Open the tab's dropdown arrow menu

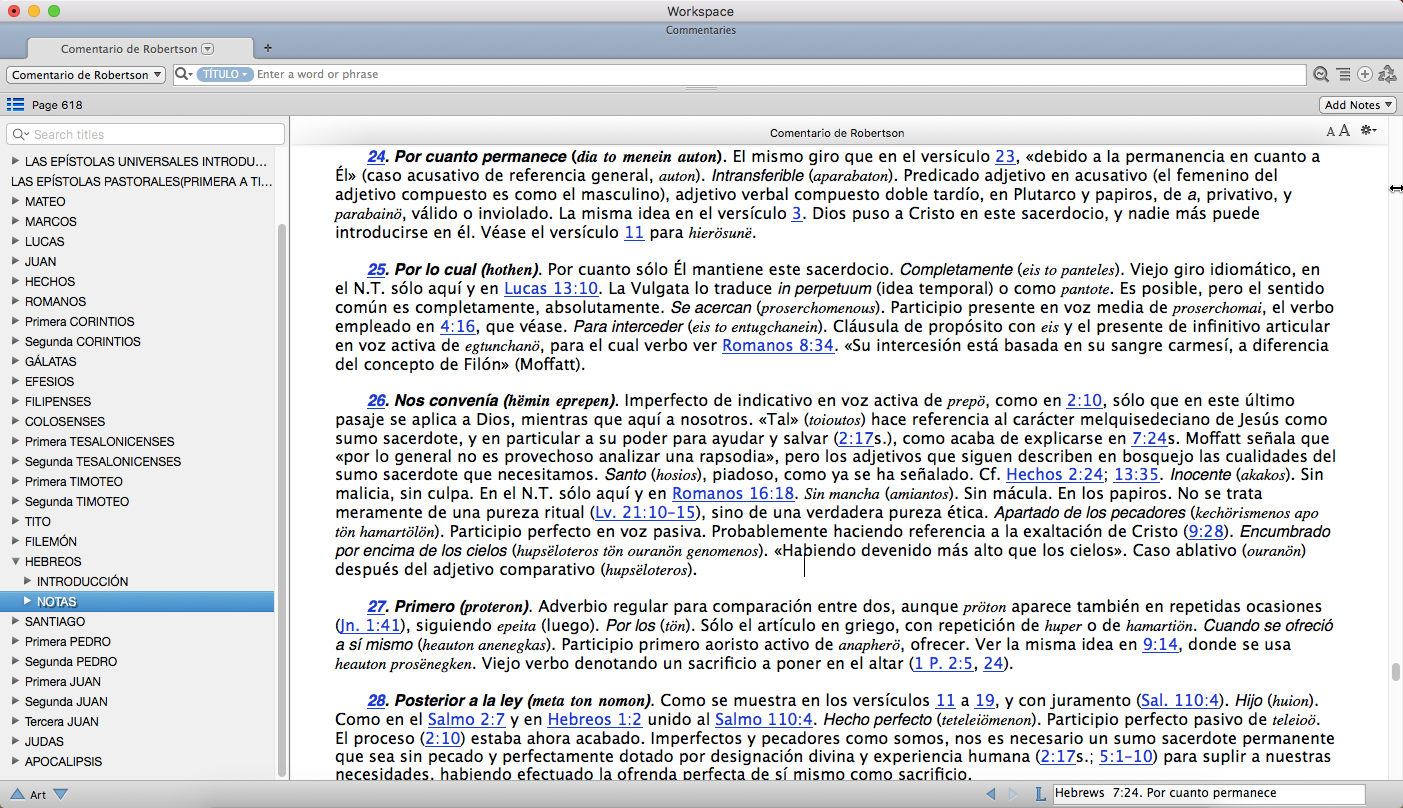click(208, 48)
